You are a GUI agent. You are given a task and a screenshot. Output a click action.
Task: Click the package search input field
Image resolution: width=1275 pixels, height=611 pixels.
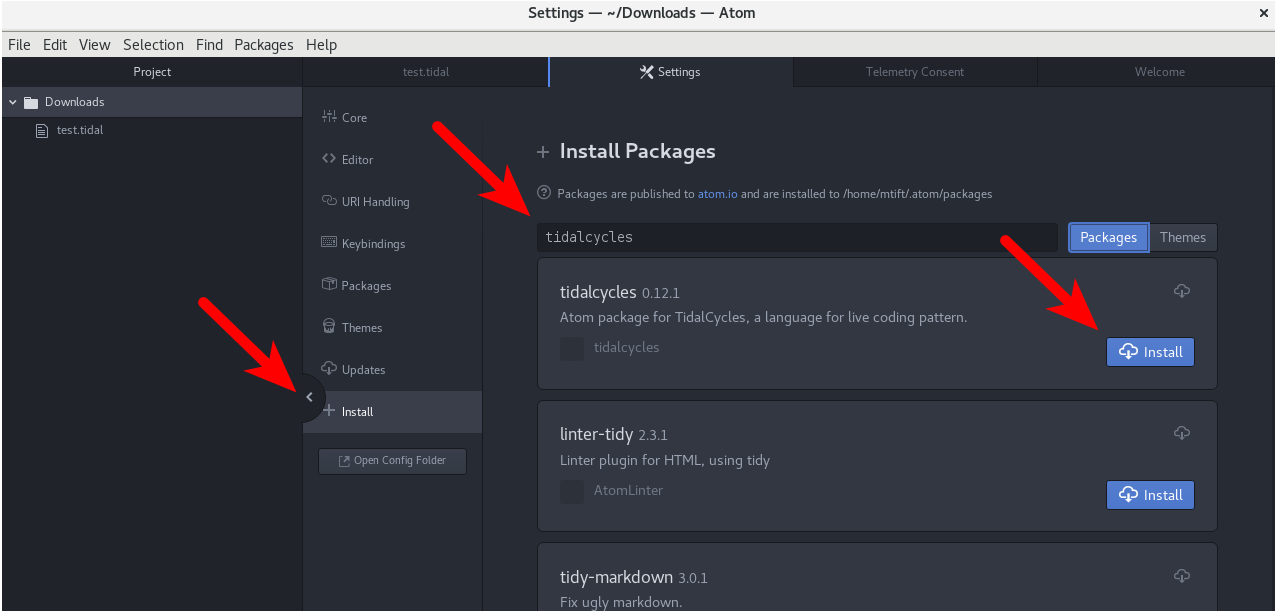click(797, 237)
